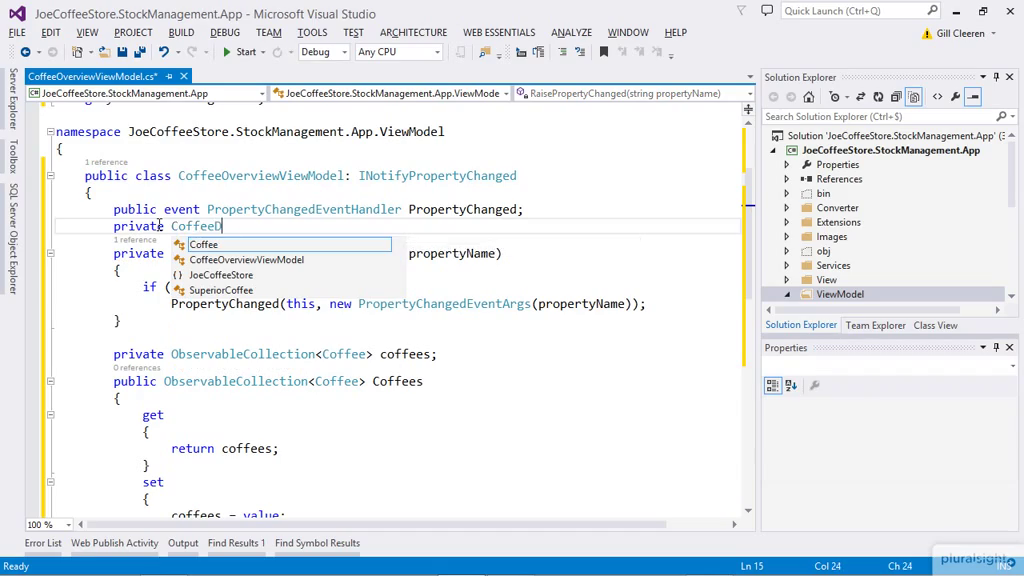Screen dimensions: 1024x576
Task: Click the editor horizontal scrollbar
Action: click(376, 524)
